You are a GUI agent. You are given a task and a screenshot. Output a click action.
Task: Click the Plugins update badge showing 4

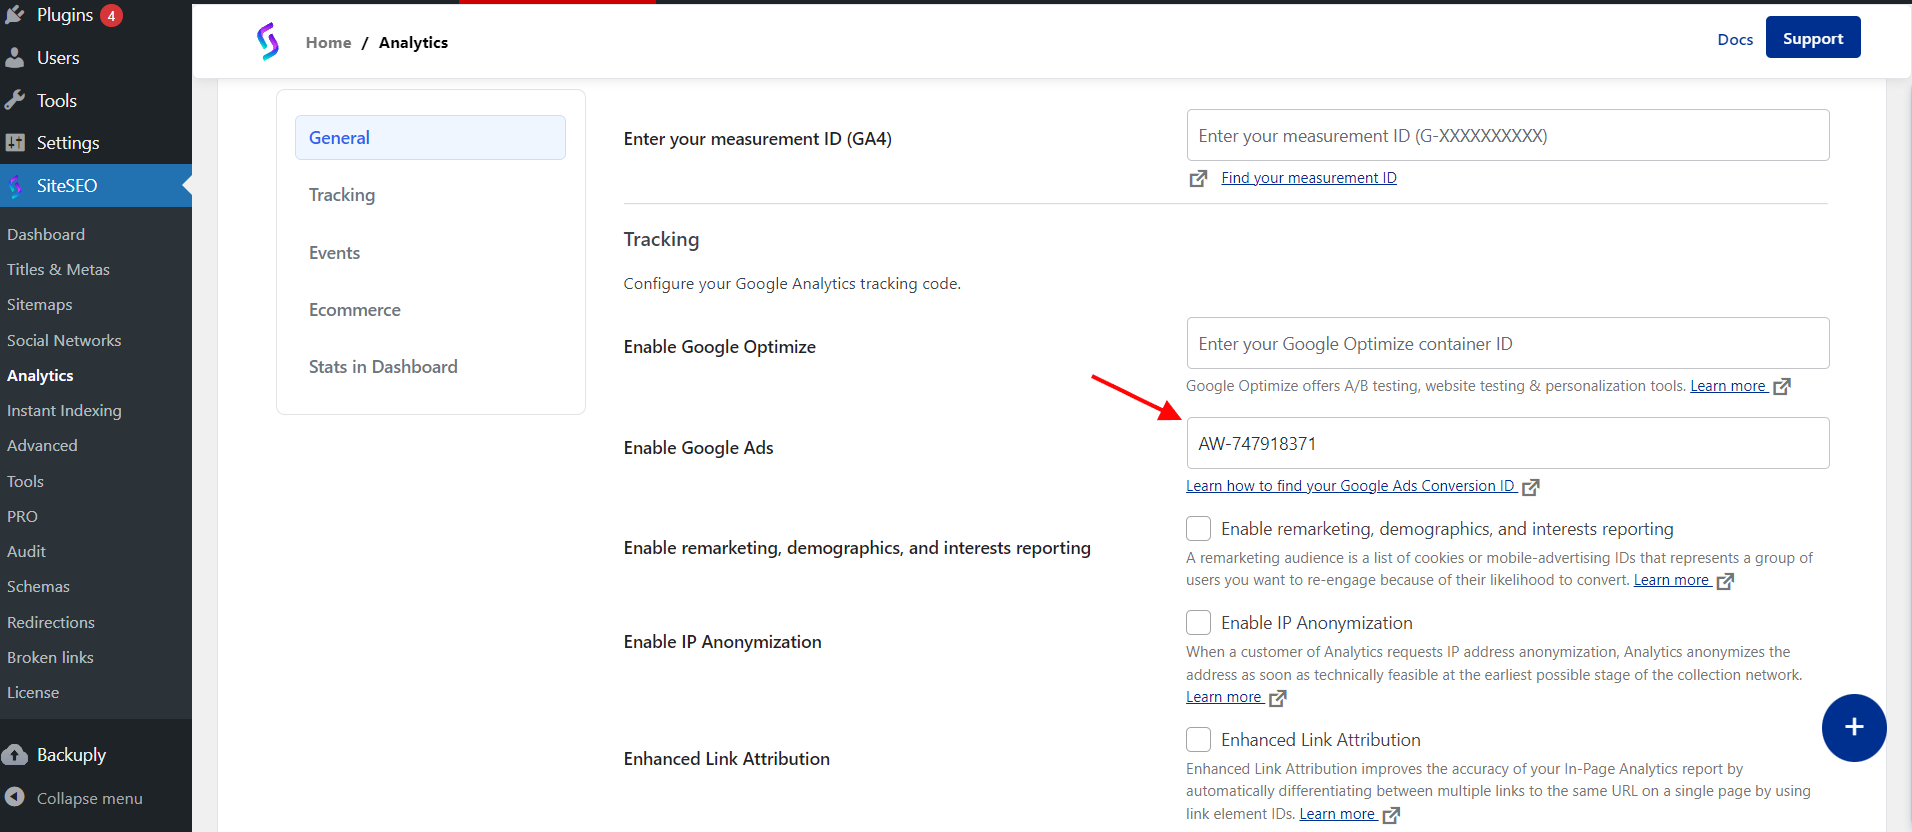click(x=111, y=16)
